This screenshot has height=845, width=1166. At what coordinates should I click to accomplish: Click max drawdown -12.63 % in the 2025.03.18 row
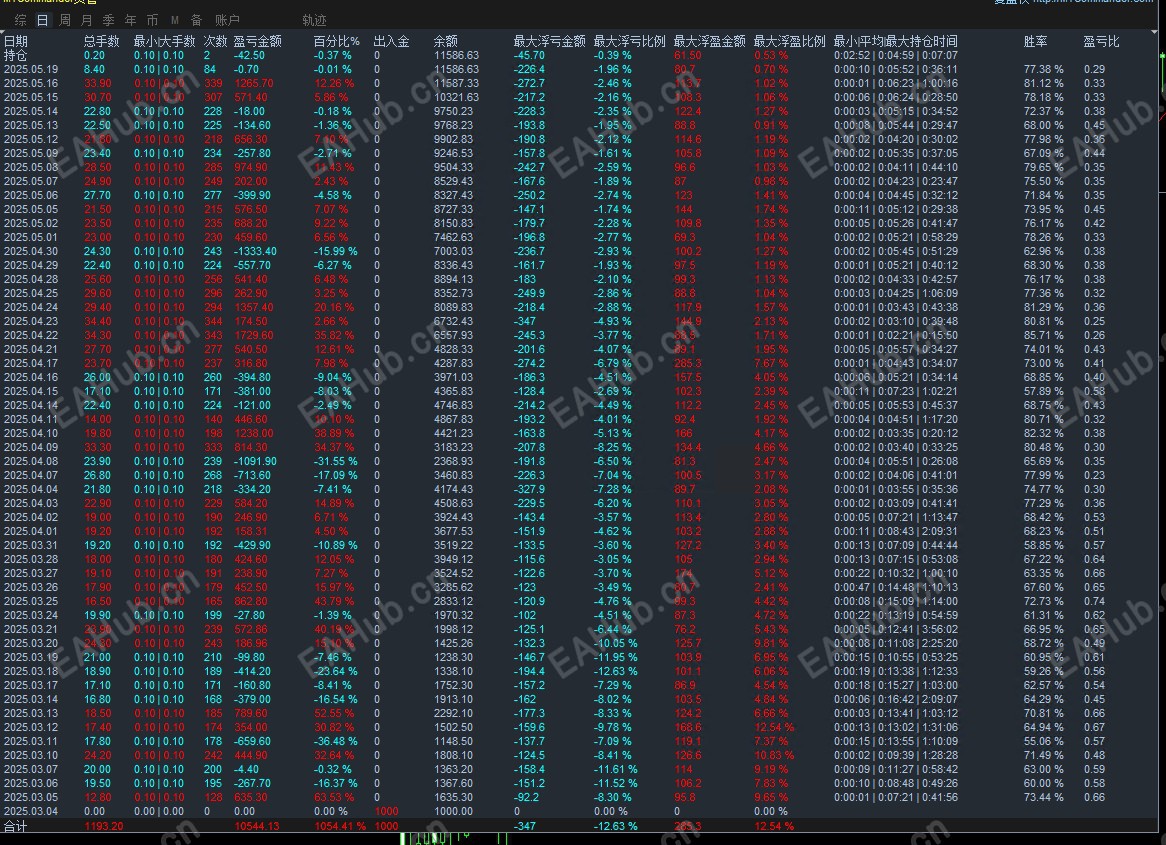point(615,671)
